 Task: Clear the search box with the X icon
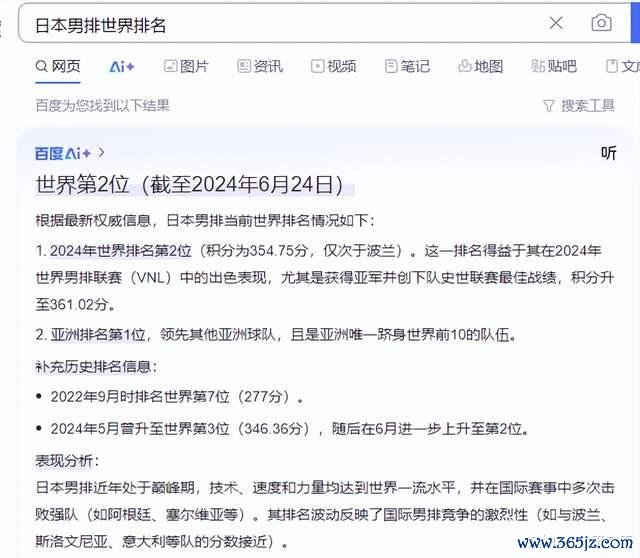[556, 23]
